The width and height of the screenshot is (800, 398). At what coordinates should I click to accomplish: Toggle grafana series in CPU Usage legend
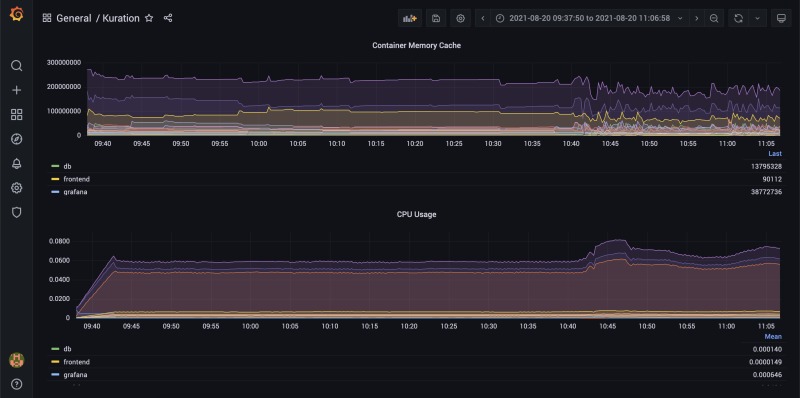click(x=75, y=375)
